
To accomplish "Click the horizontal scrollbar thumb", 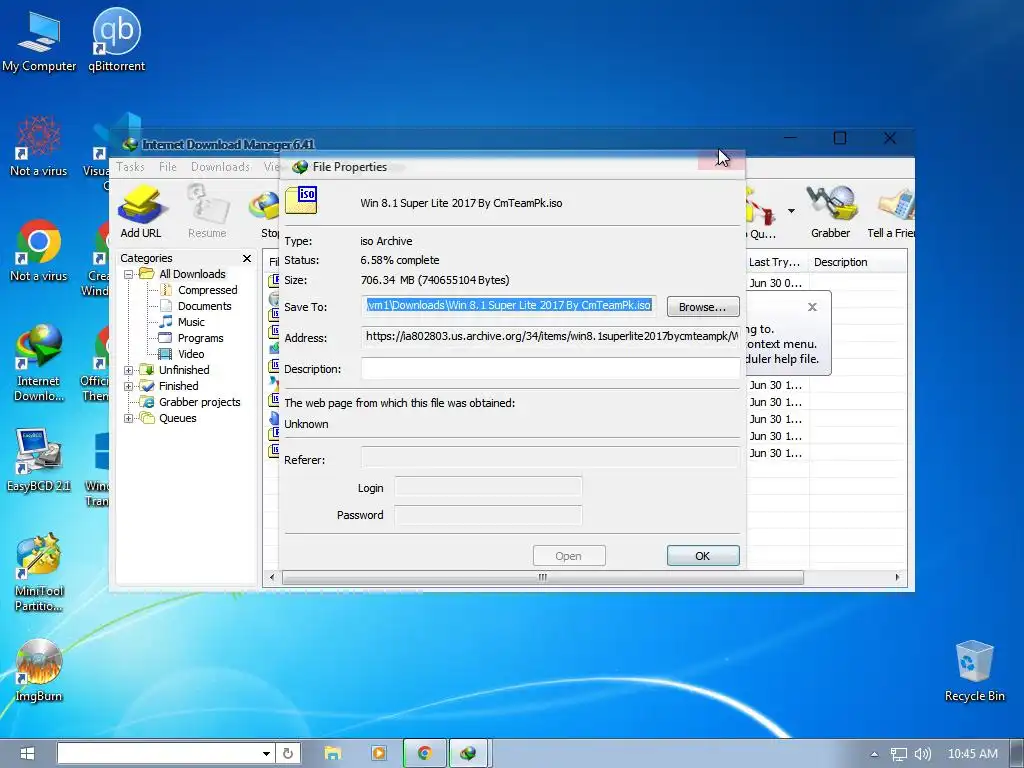I will click(543, 578).
